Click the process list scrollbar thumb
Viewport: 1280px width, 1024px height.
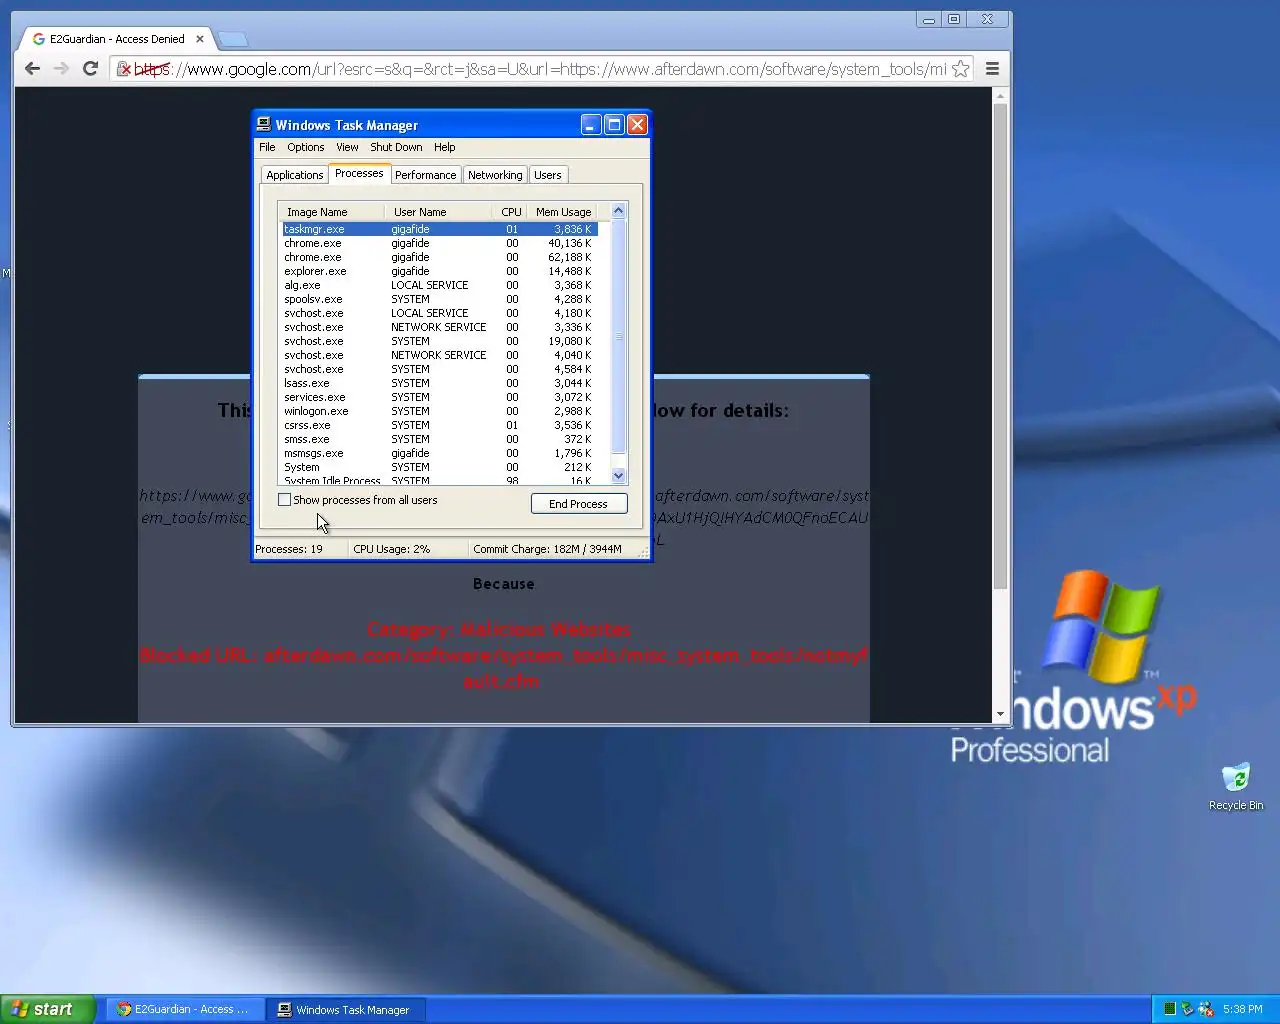(618, 336)
